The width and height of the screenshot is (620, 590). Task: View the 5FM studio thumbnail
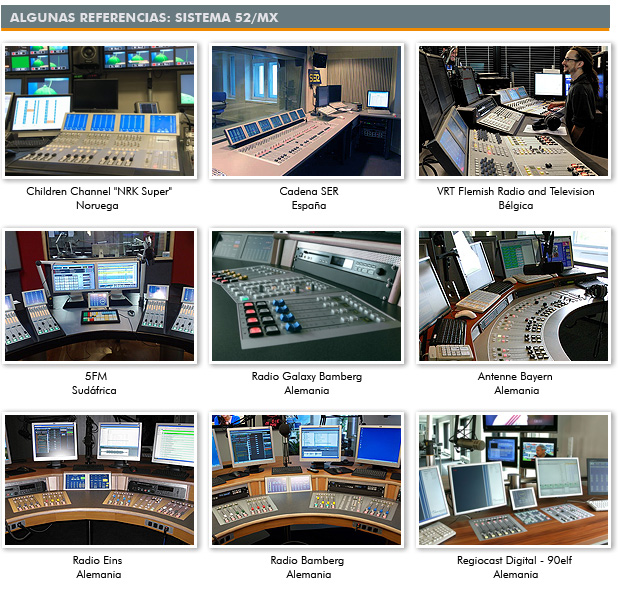pyautogui.click(x=100, y=296)
